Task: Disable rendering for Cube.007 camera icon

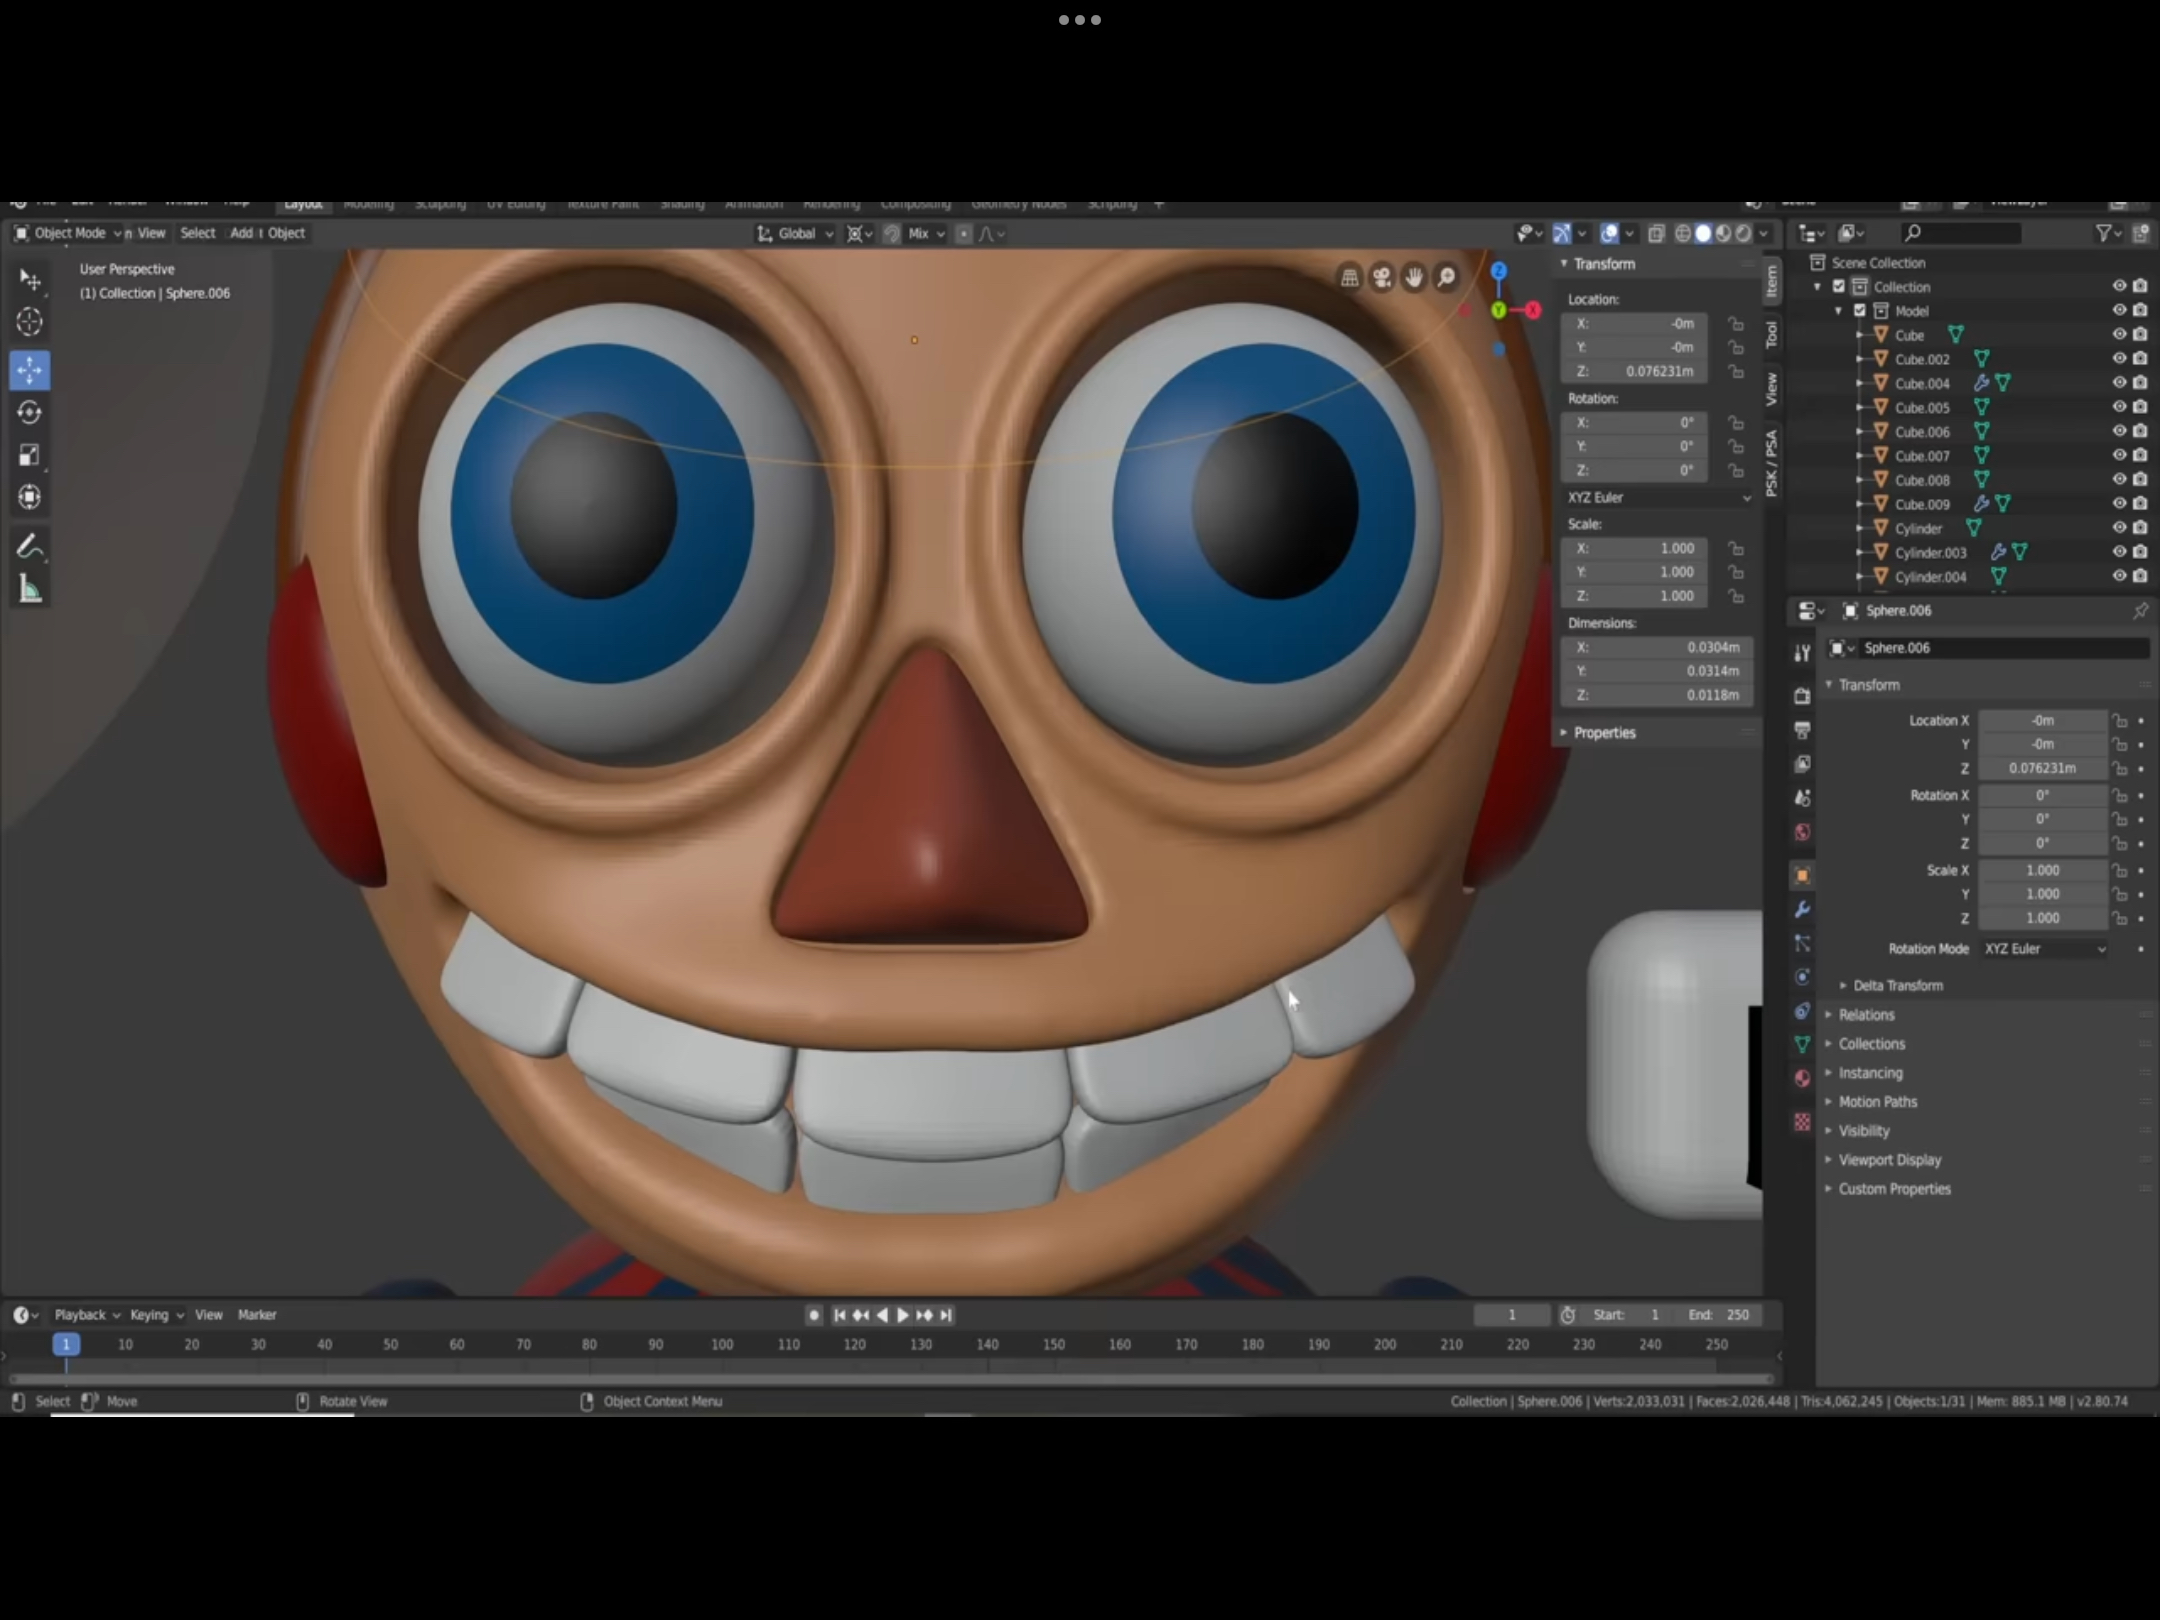Action: [x=2140, y=455]
